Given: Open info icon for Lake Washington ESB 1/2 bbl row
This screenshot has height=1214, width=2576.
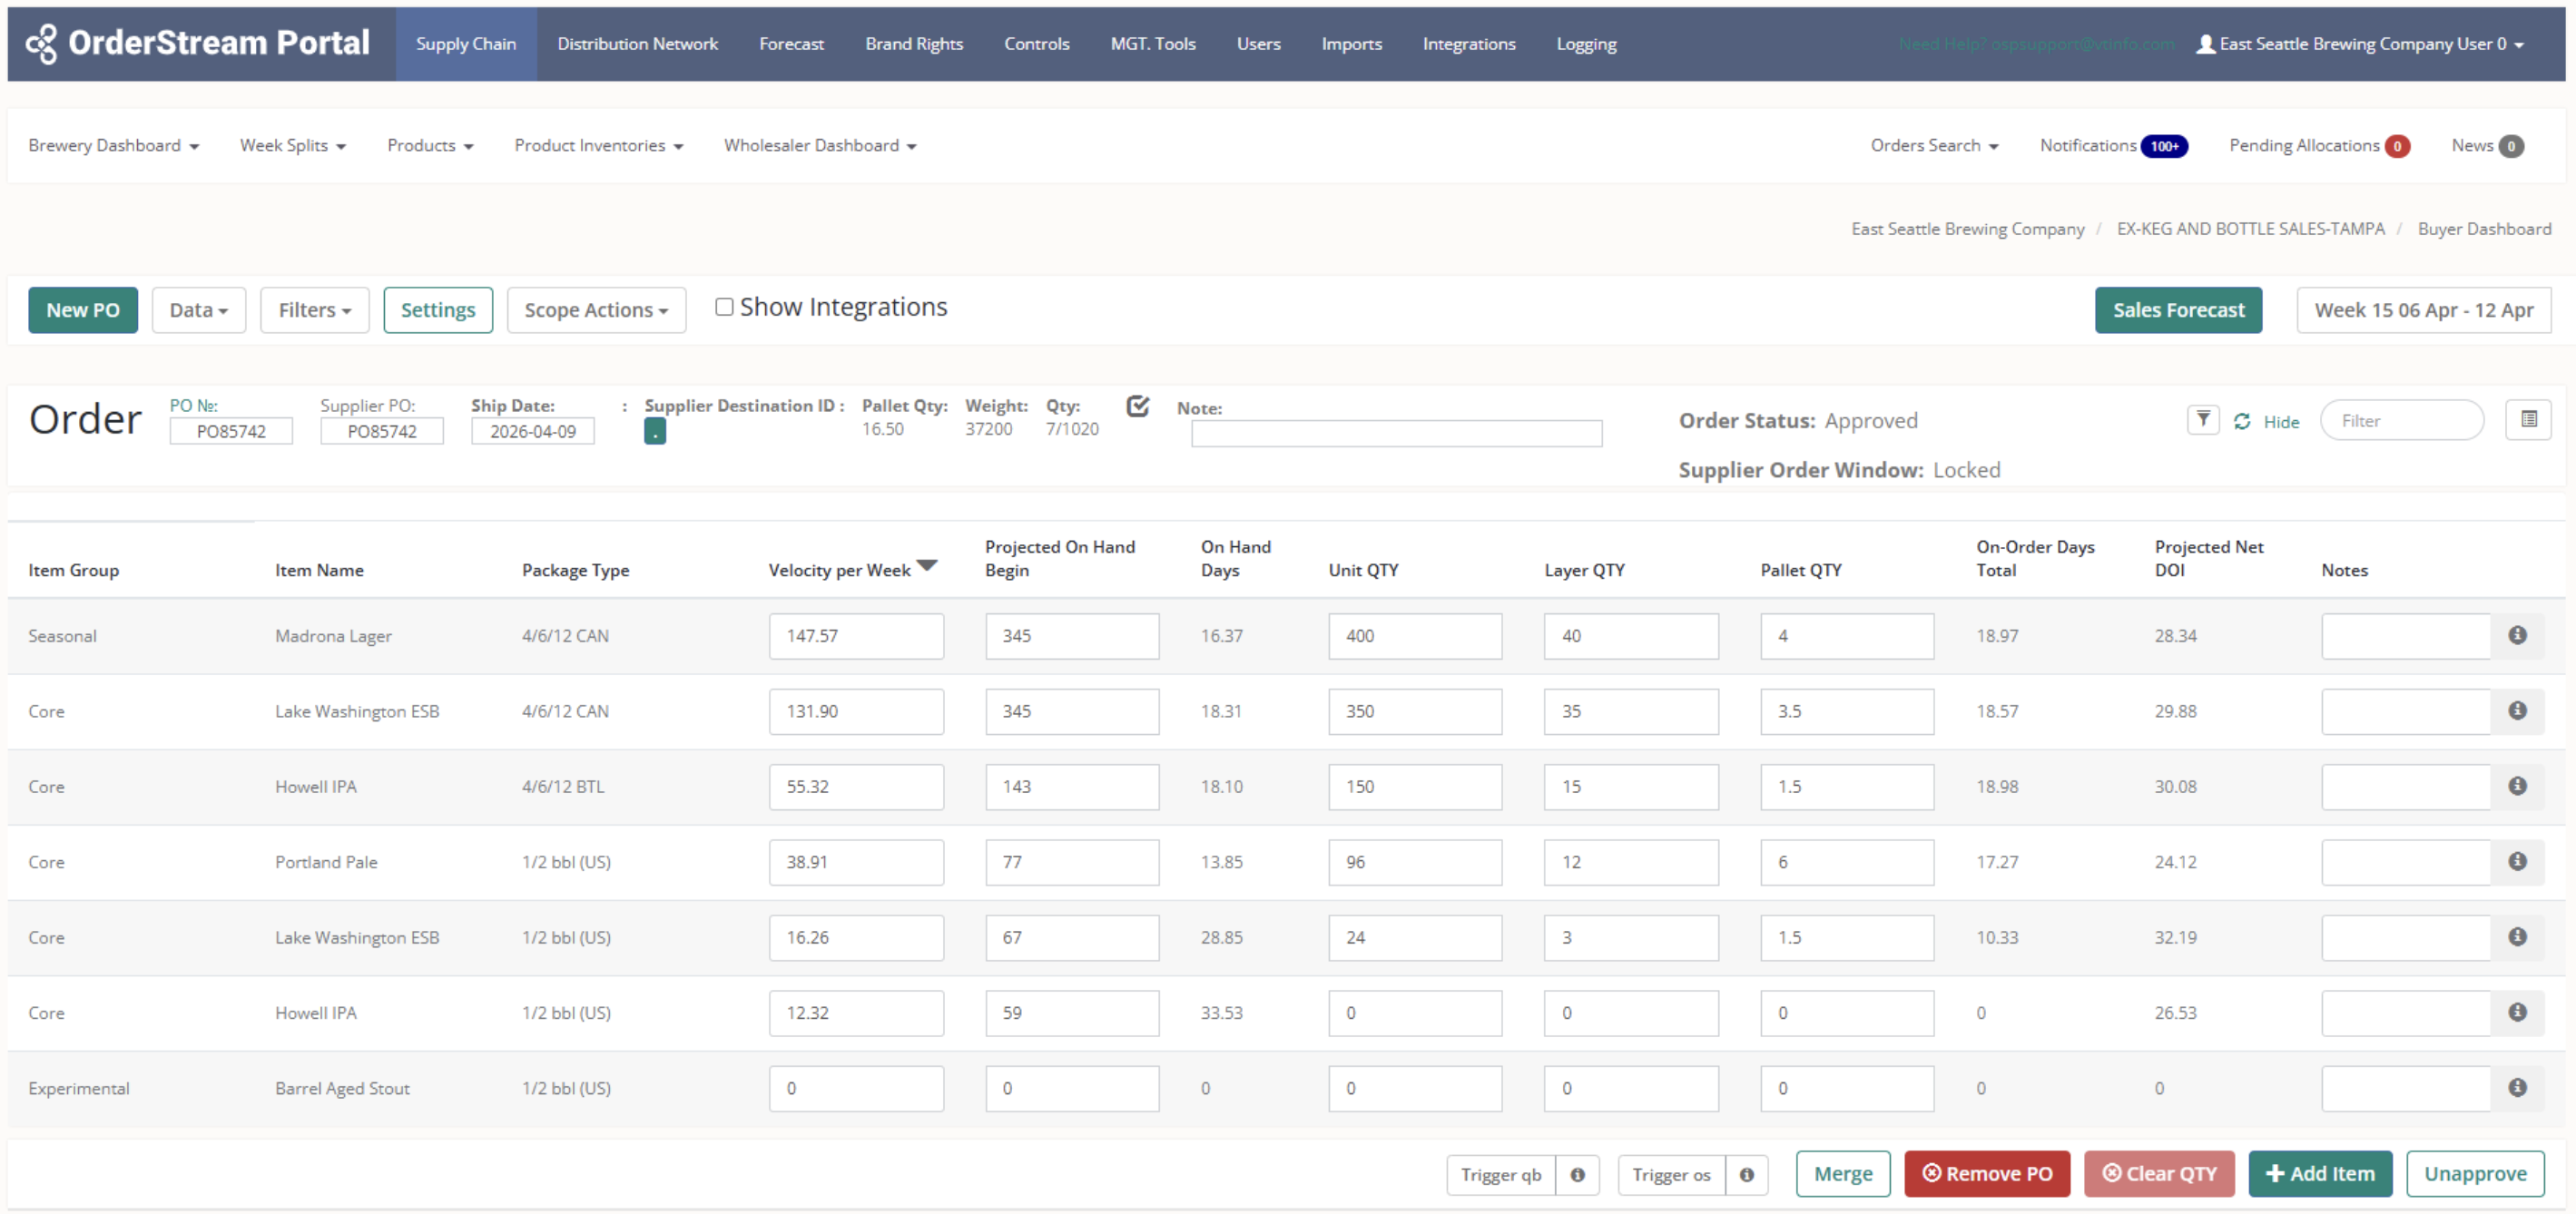Looking at the screenshot, I should tap(2517, 936).
